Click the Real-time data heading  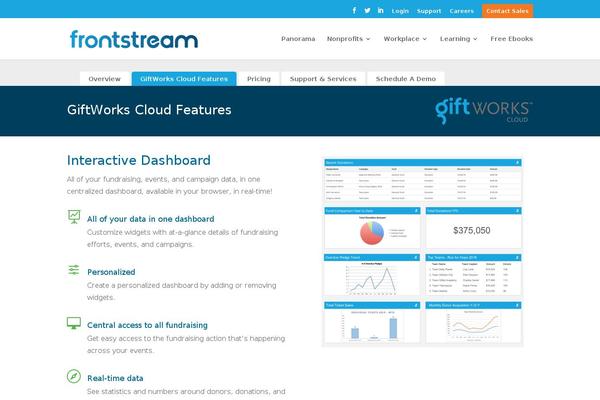tap(115, 378)
